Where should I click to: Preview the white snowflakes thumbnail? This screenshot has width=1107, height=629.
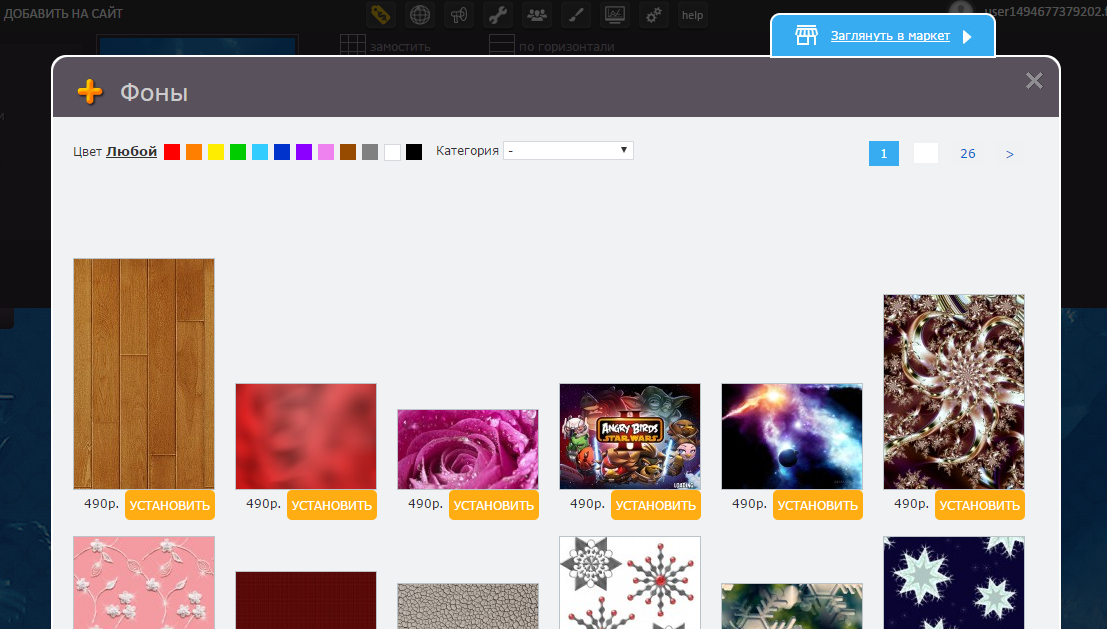pos(630,582)
